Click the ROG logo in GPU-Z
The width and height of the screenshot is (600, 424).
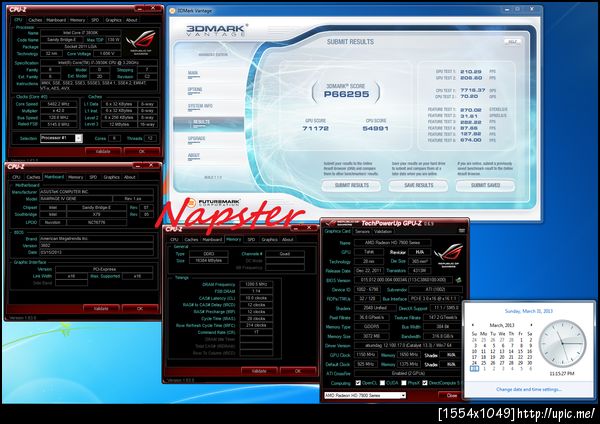pyautogui.click(x=448, y=254)
